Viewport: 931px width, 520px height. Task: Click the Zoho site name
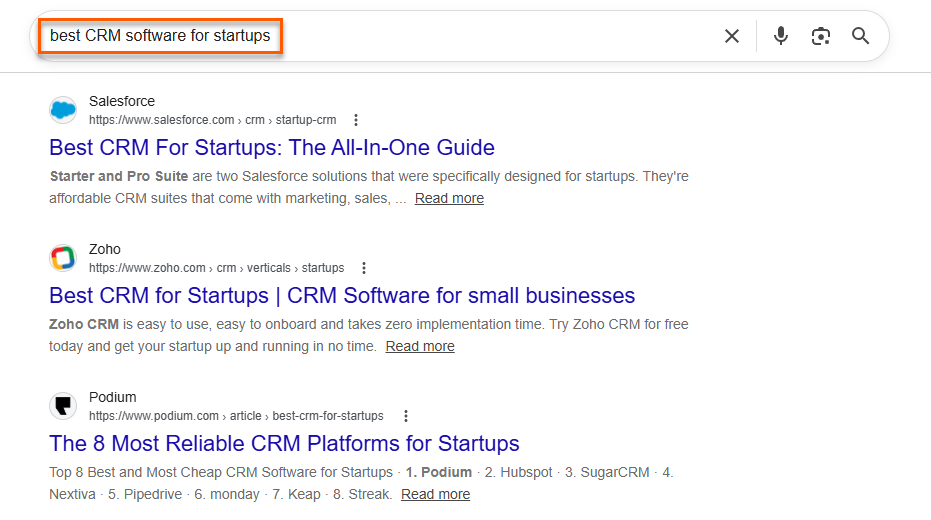[104, 249]
